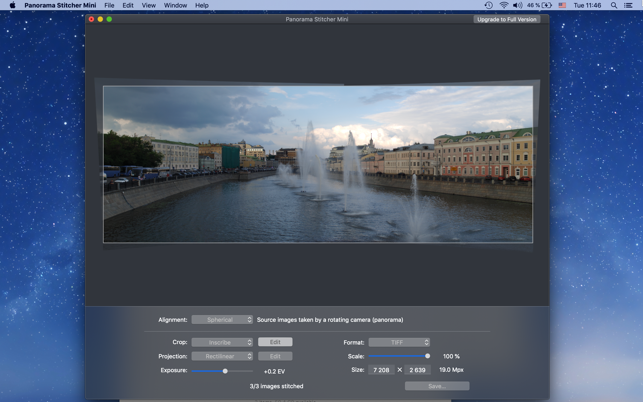
Task: Adjust the Exposure slider handle
Action: click(x=225, y=371)
